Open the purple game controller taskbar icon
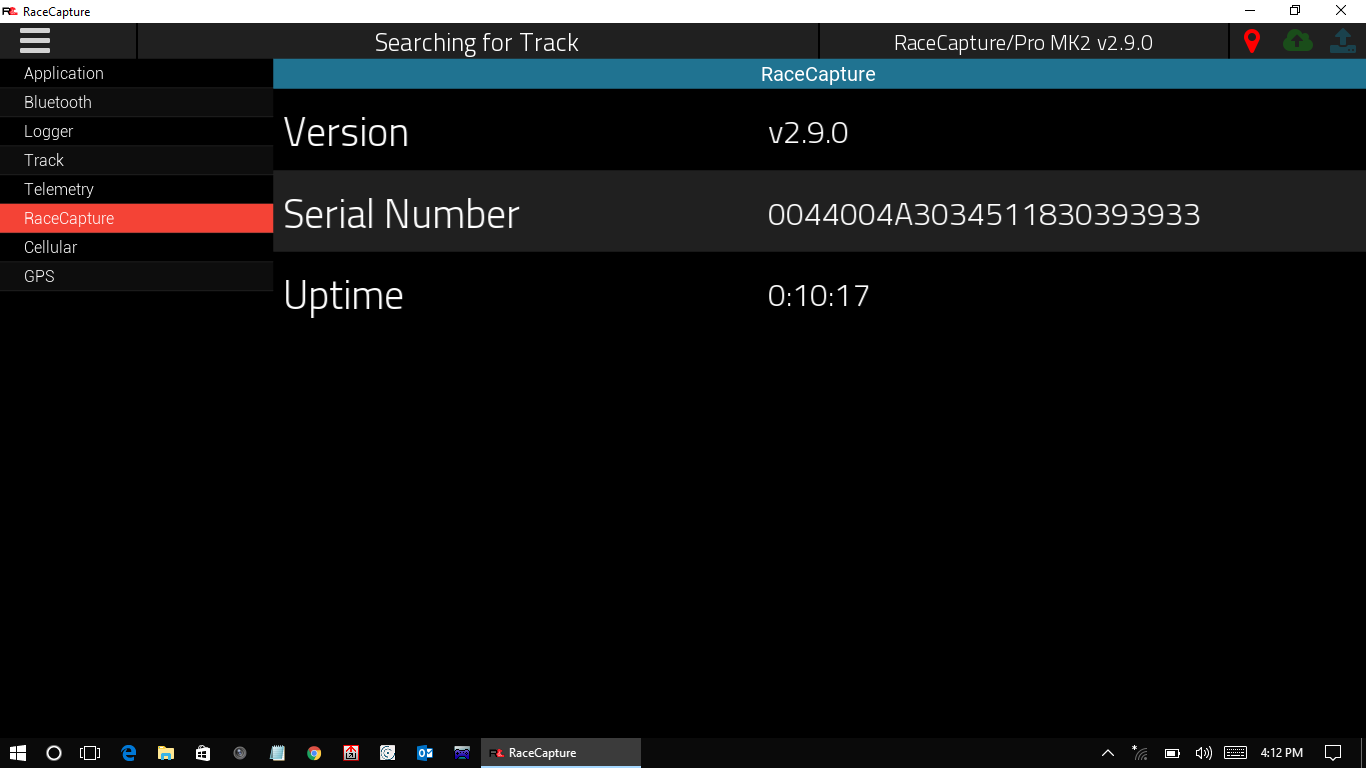Screen dimensions: 1366x768 [x=462, y=753]
